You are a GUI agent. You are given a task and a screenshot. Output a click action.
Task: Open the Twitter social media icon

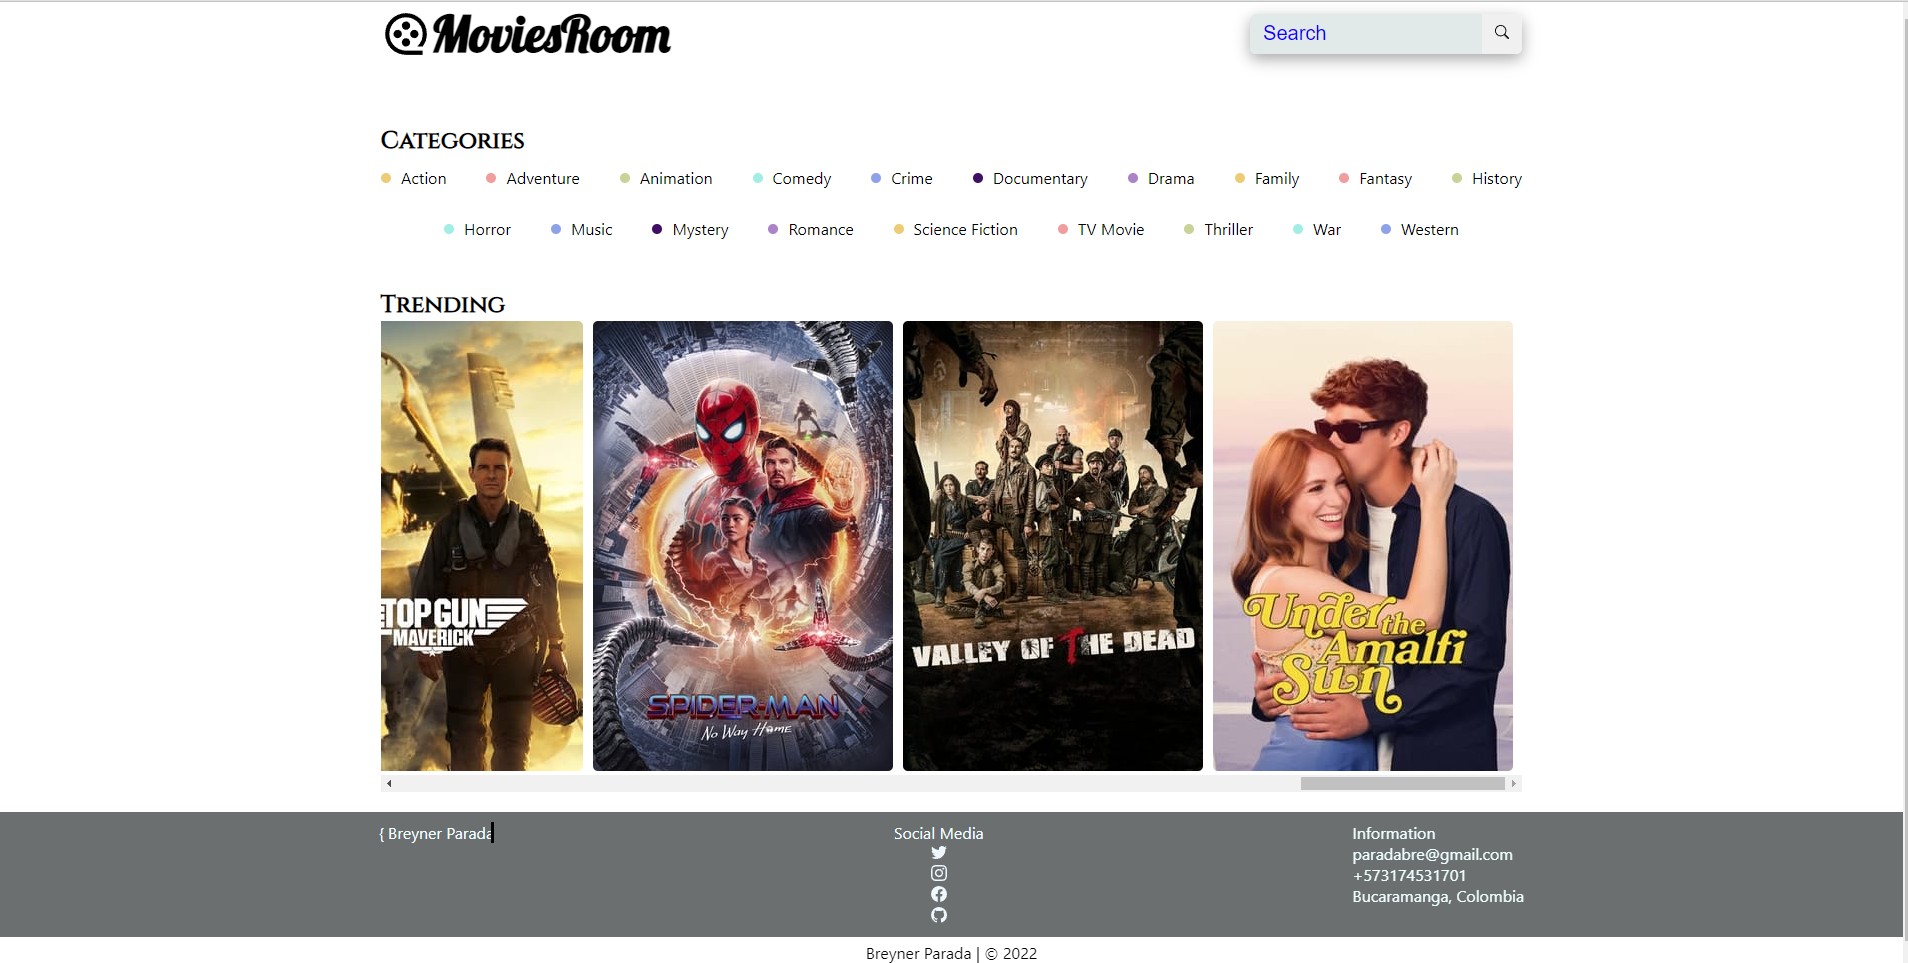pyautogui.click(x=938, y=853)
